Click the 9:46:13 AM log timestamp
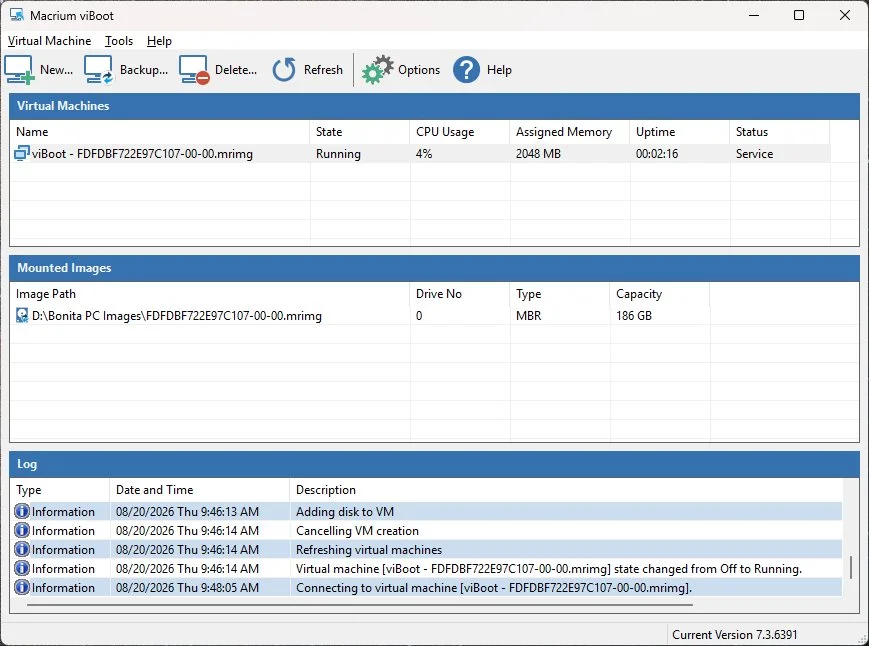The image size is (869, 646). click(187, 511)
